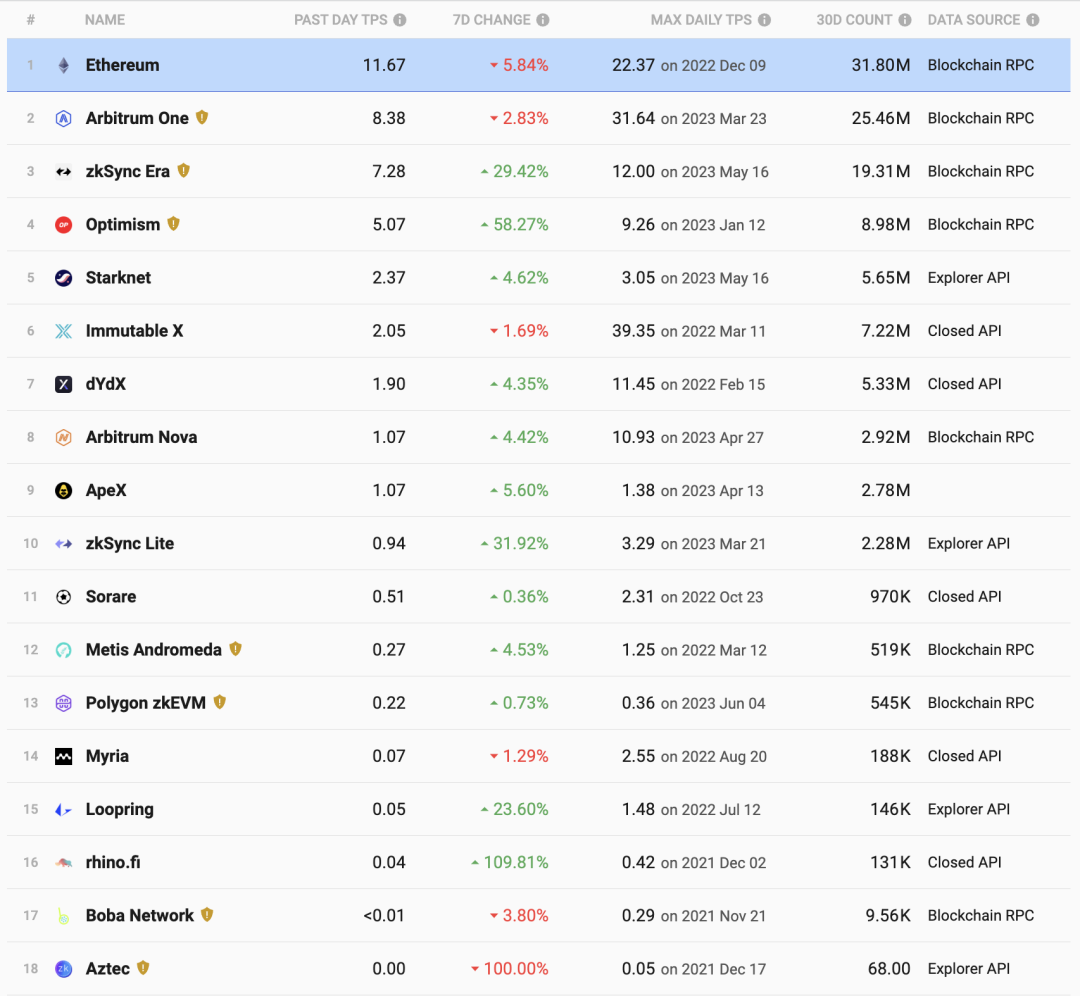Click the verification shield beside Arbitrum One
The image size is (1080, 996).
202,117
